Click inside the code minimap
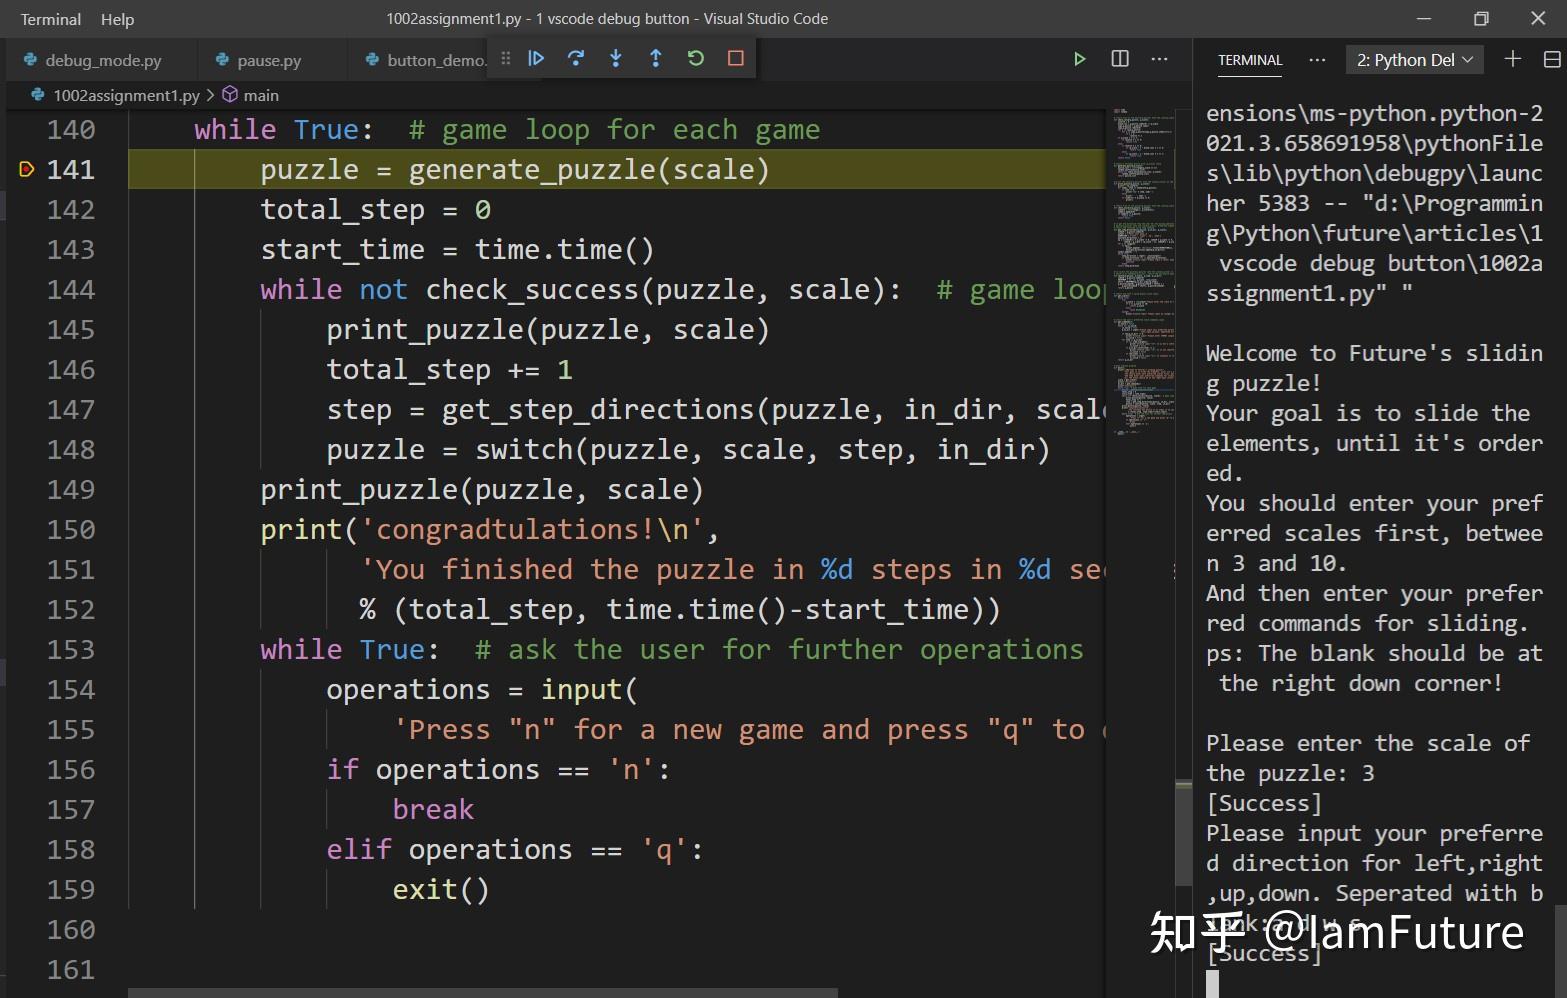Viewport: 1567px width, 998px height. (1145, 300)
